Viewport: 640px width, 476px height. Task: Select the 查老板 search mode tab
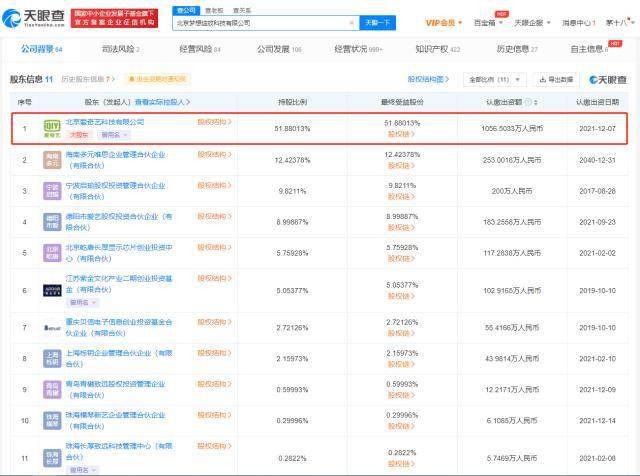[x=214, y=11]
